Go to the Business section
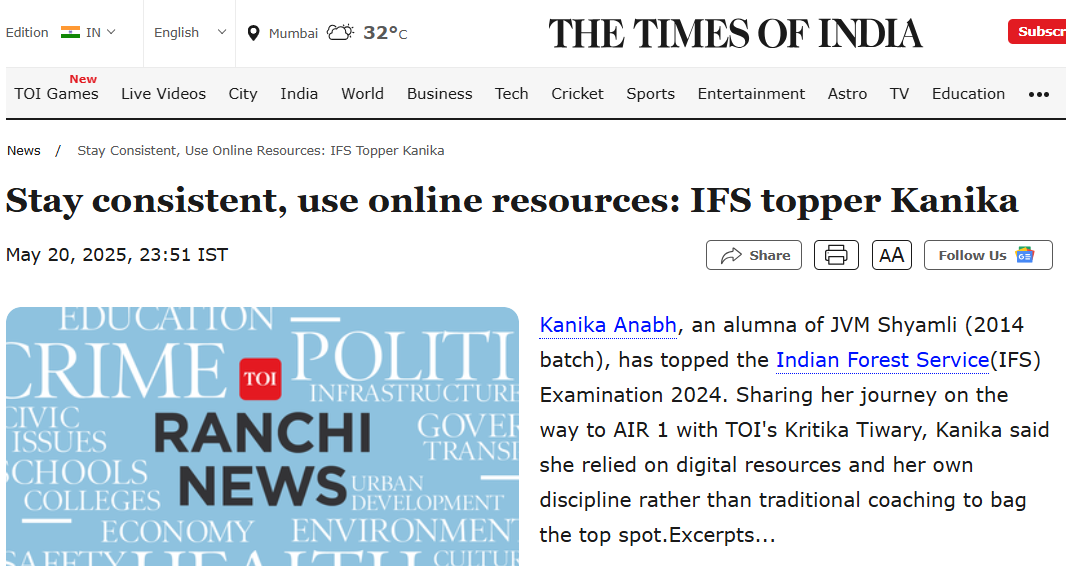Image resolution: width=1066 pixels, height=566 pixels. point(439,94)
